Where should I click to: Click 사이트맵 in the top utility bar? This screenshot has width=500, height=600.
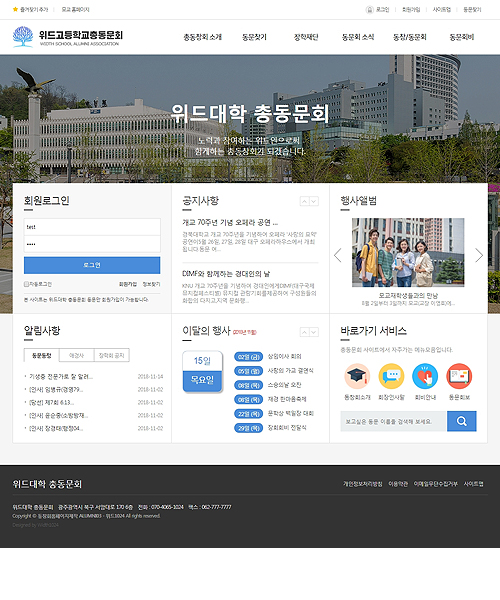click(x=441, y=10)
